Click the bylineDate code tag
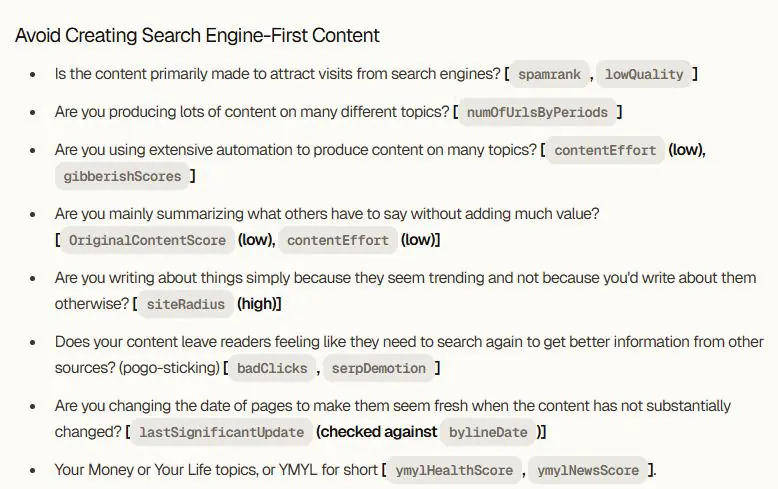This screenshot has width=778, height=489. (488, 432)
